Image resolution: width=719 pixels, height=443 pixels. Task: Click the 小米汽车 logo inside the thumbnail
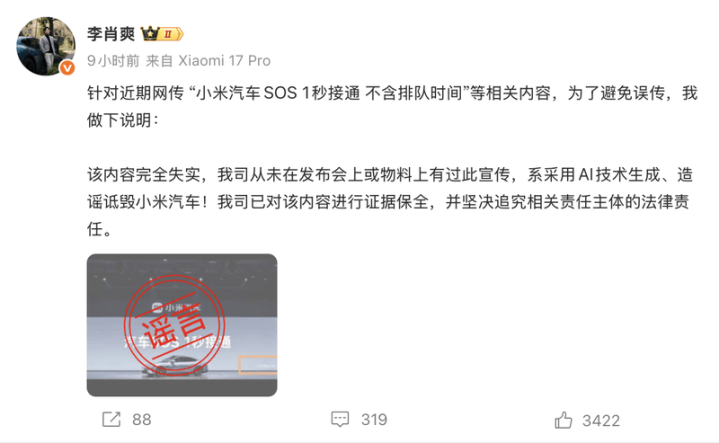(176, 307)
